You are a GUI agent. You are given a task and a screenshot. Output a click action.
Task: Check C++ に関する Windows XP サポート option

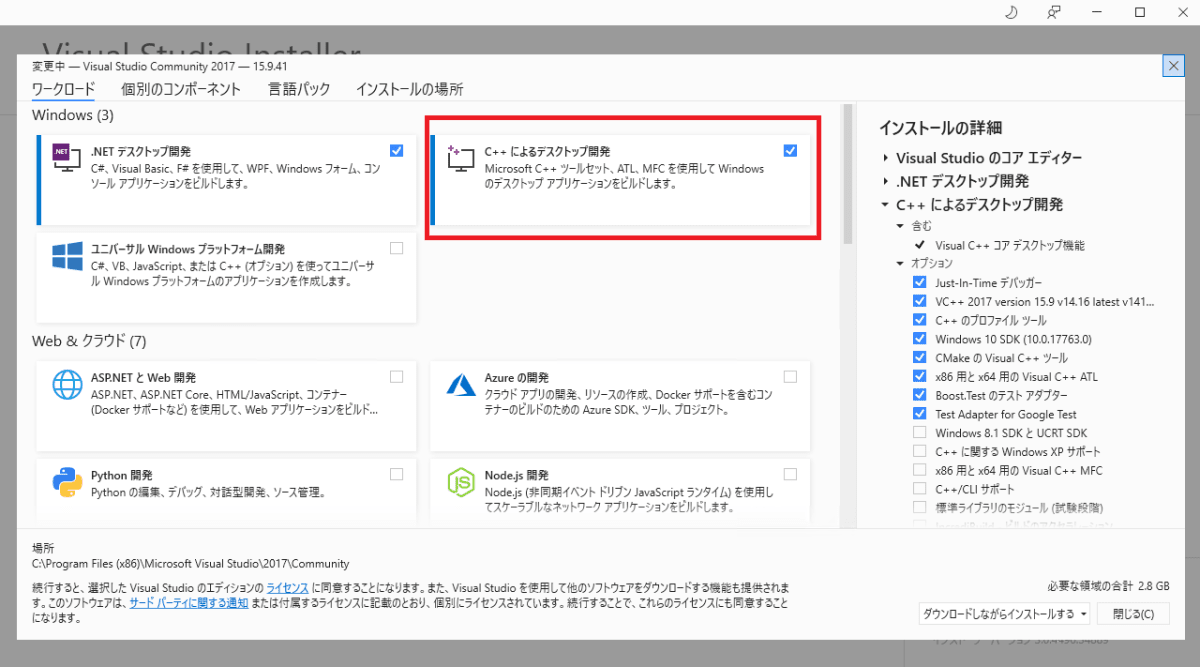(x=919, y=451)
